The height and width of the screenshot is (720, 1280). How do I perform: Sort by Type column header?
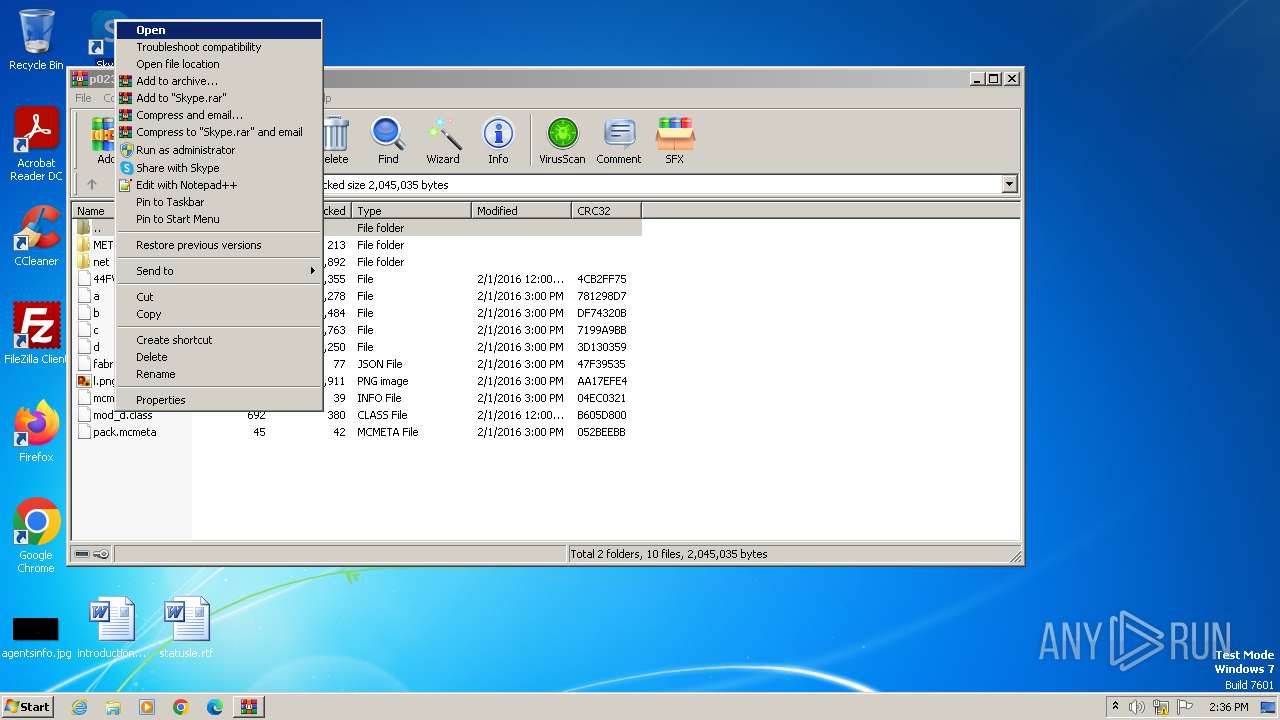point(411,211)
